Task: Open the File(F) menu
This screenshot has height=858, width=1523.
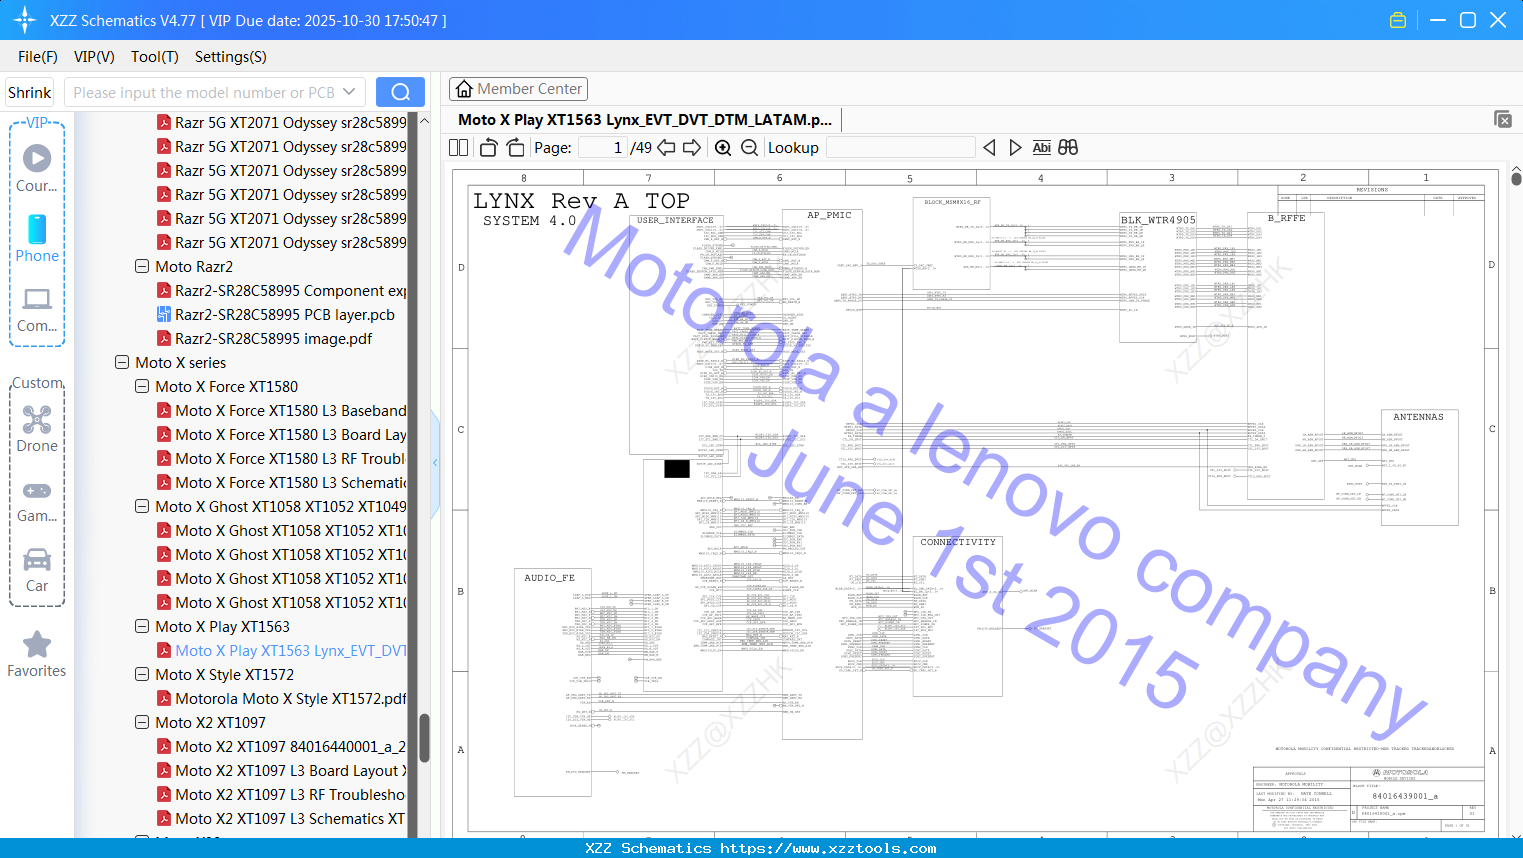Action: 38,57
